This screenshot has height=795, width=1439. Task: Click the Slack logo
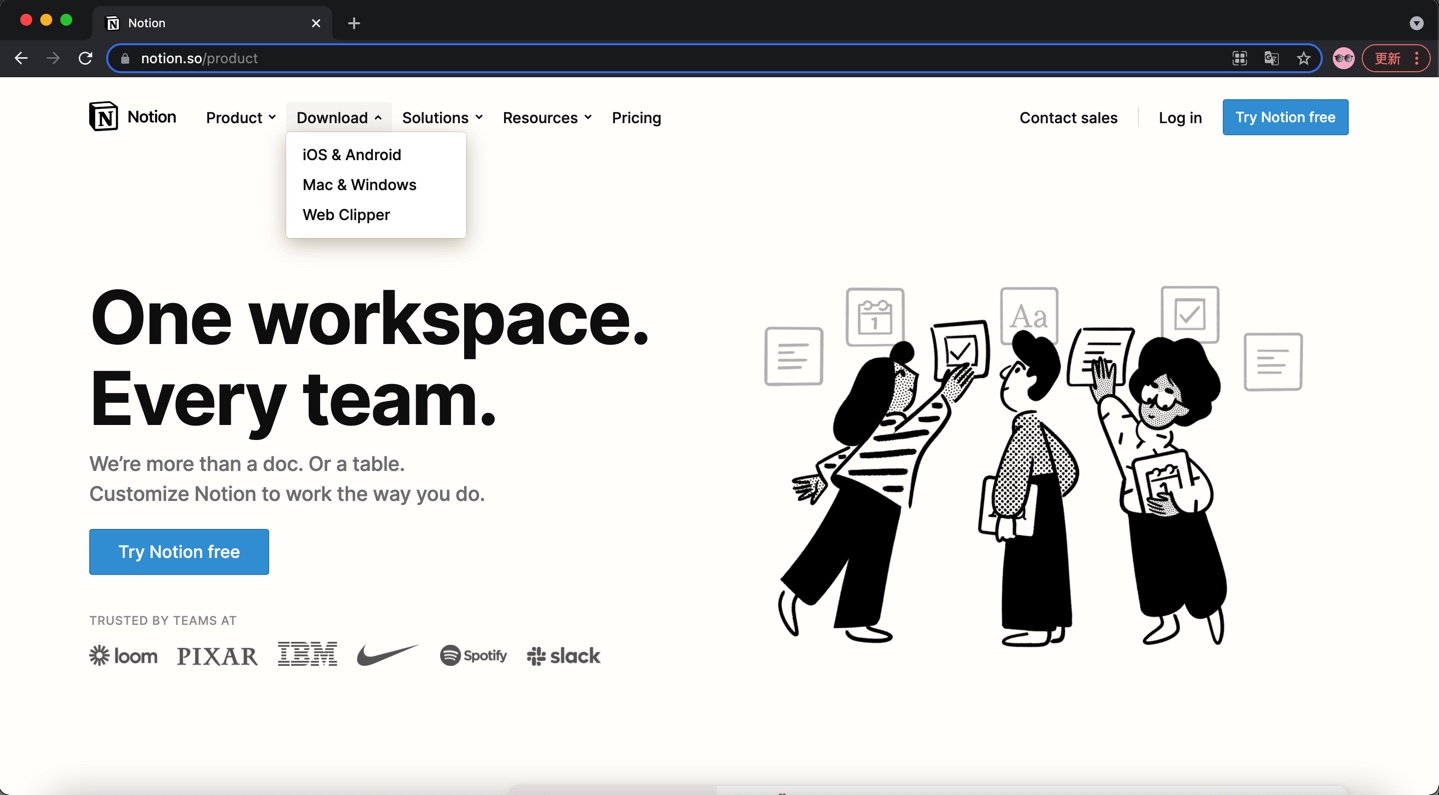(x=564, y=656)
